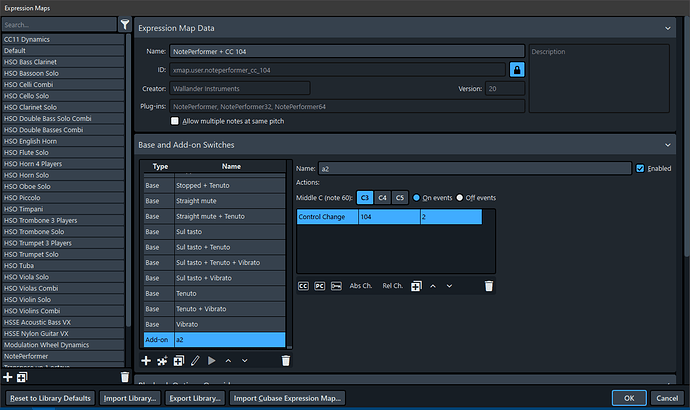Click the right-hand panel vertical scrollbar
Viewport: 690px width, 410px height.
[x=687, y=136]
